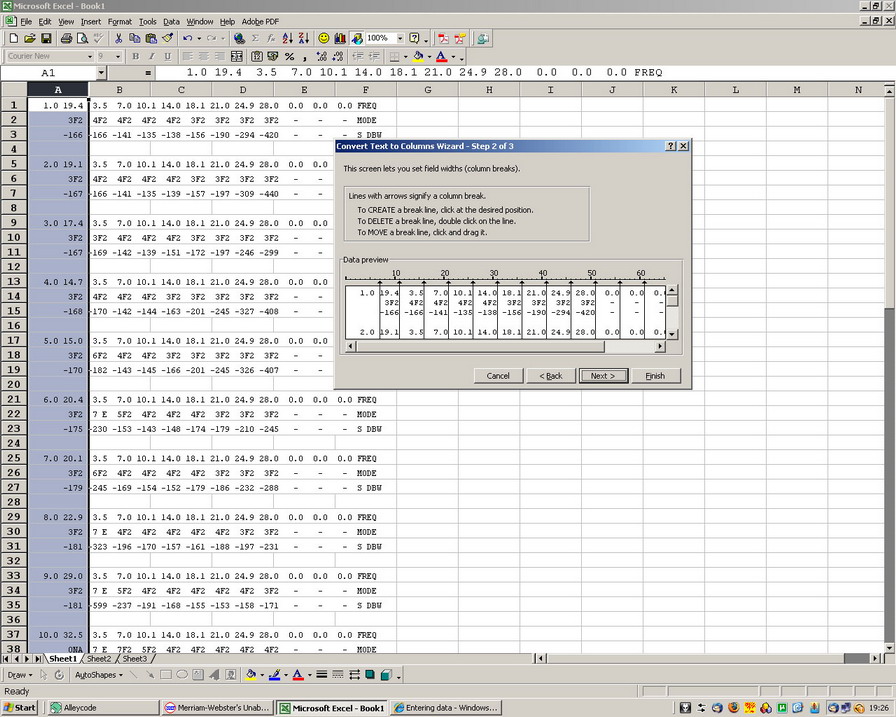Viewport: 896px width, 717px height.
Task: Click the data preview horizontal scrollbar
Action: coord(506,346)
